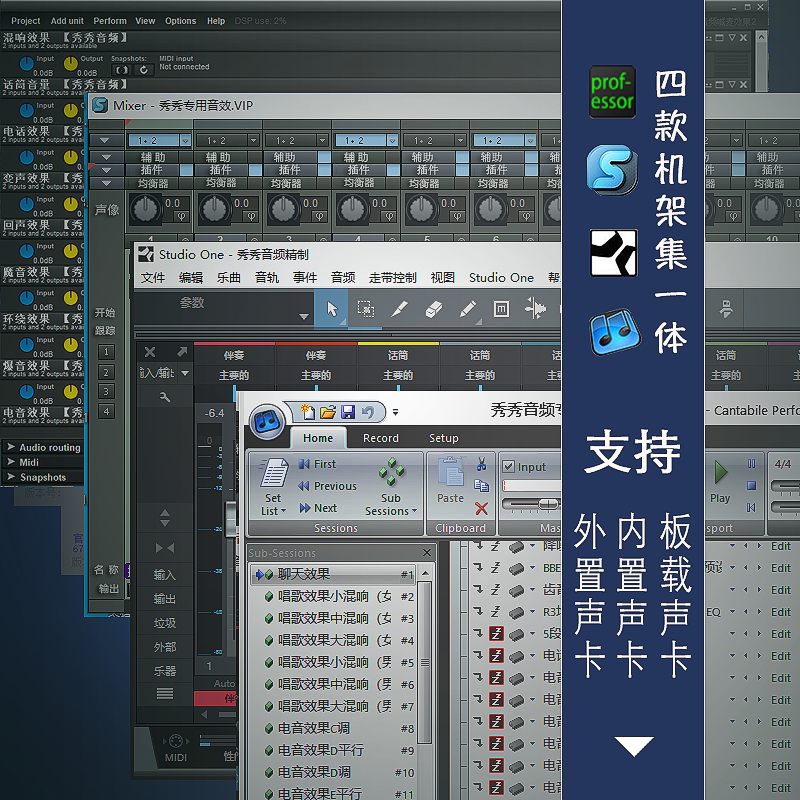
Task: Choose the paint brush tool in Studio One
Action: pos(467,309)
